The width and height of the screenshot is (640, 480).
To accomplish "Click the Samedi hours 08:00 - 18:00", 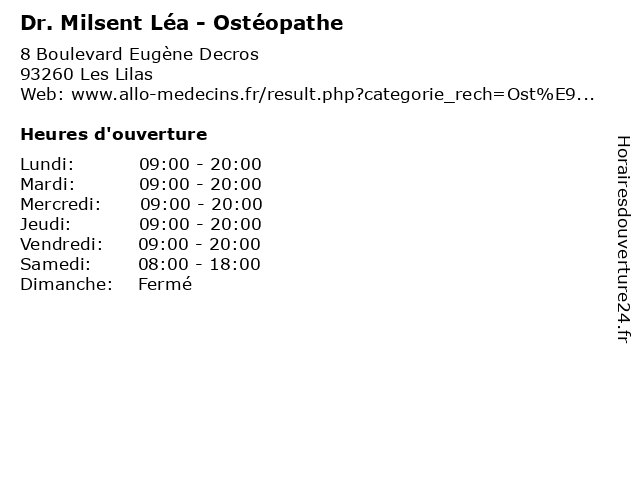I will 199,264.
